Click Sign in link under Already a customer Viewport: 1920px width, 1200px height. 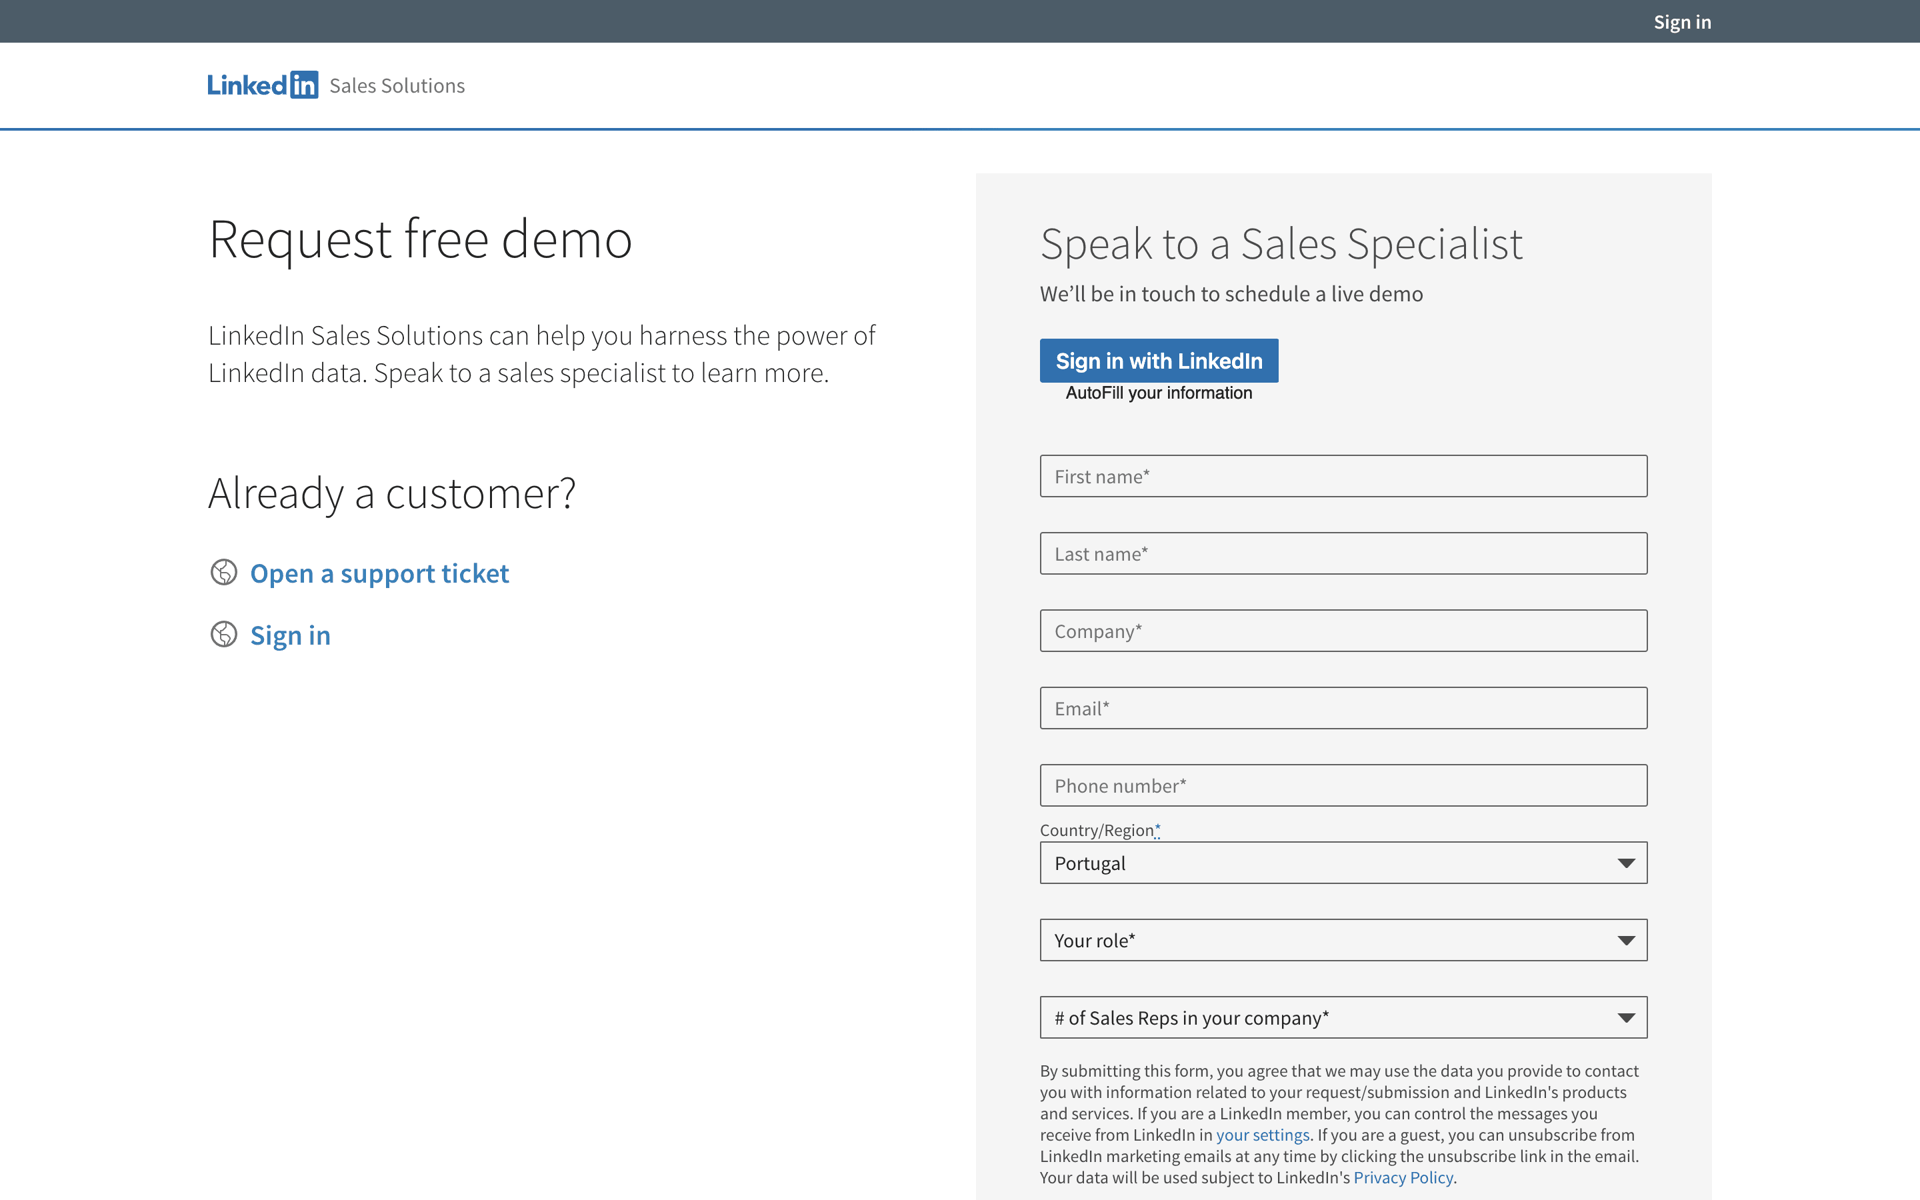coord(290,635)
